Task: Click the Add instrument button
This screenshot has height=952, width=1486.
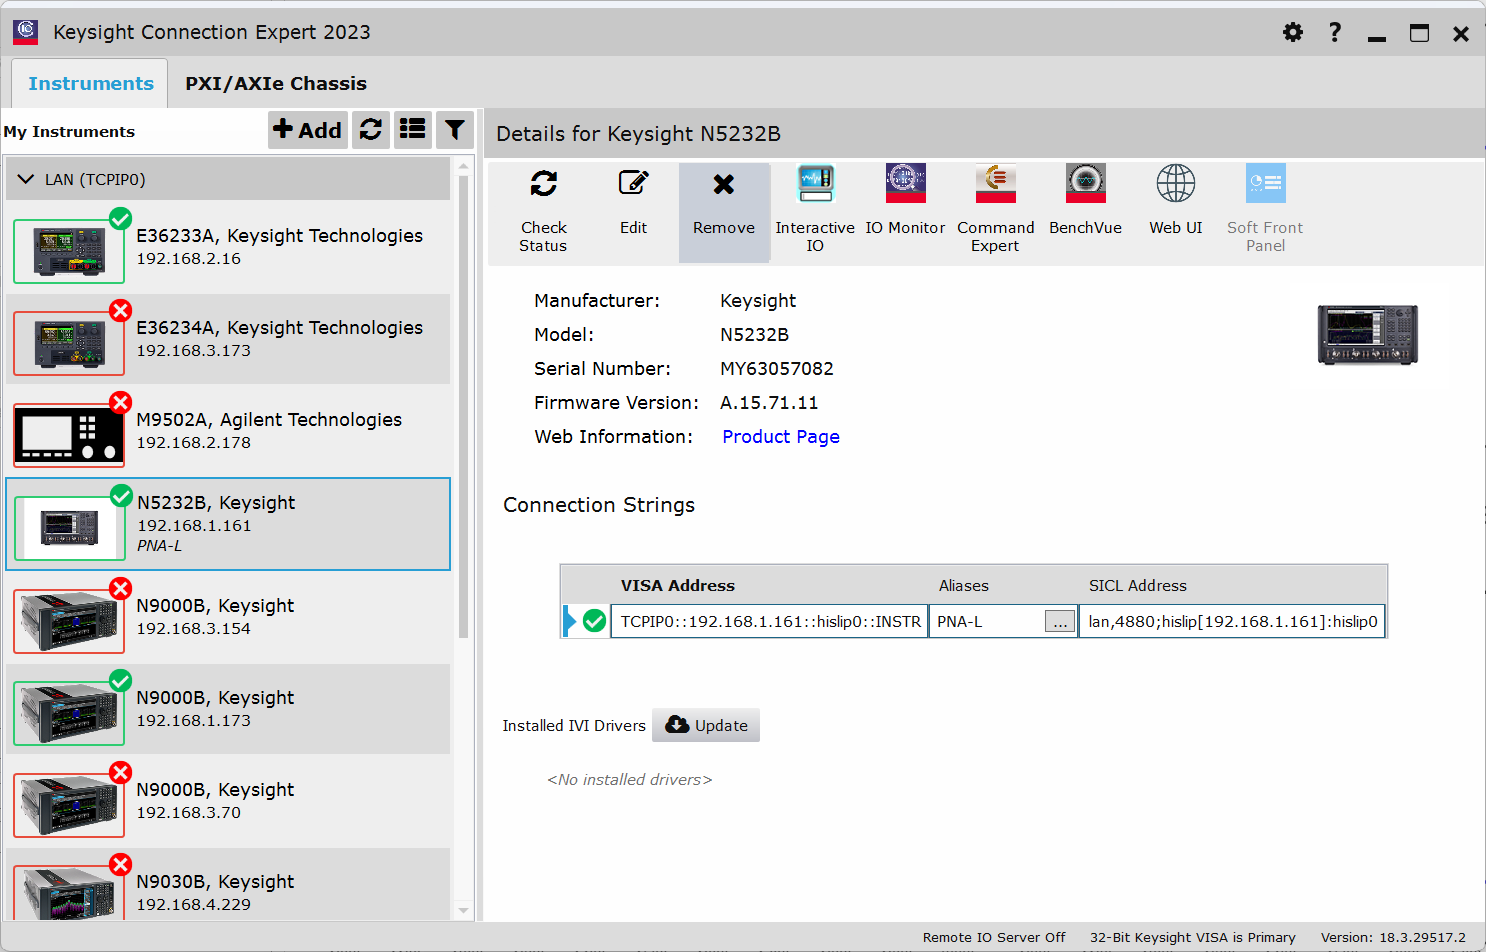Action: coord(308,130)
